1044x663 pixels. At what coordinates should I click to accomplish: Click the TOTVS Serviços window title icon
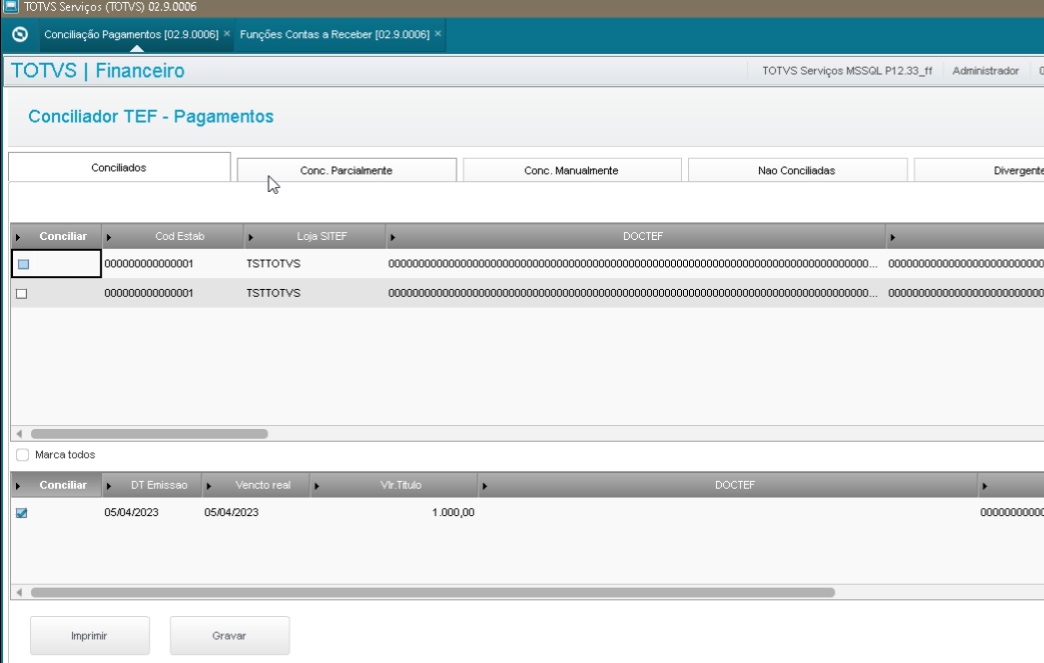pyautogui.click(x=11, y=7)
